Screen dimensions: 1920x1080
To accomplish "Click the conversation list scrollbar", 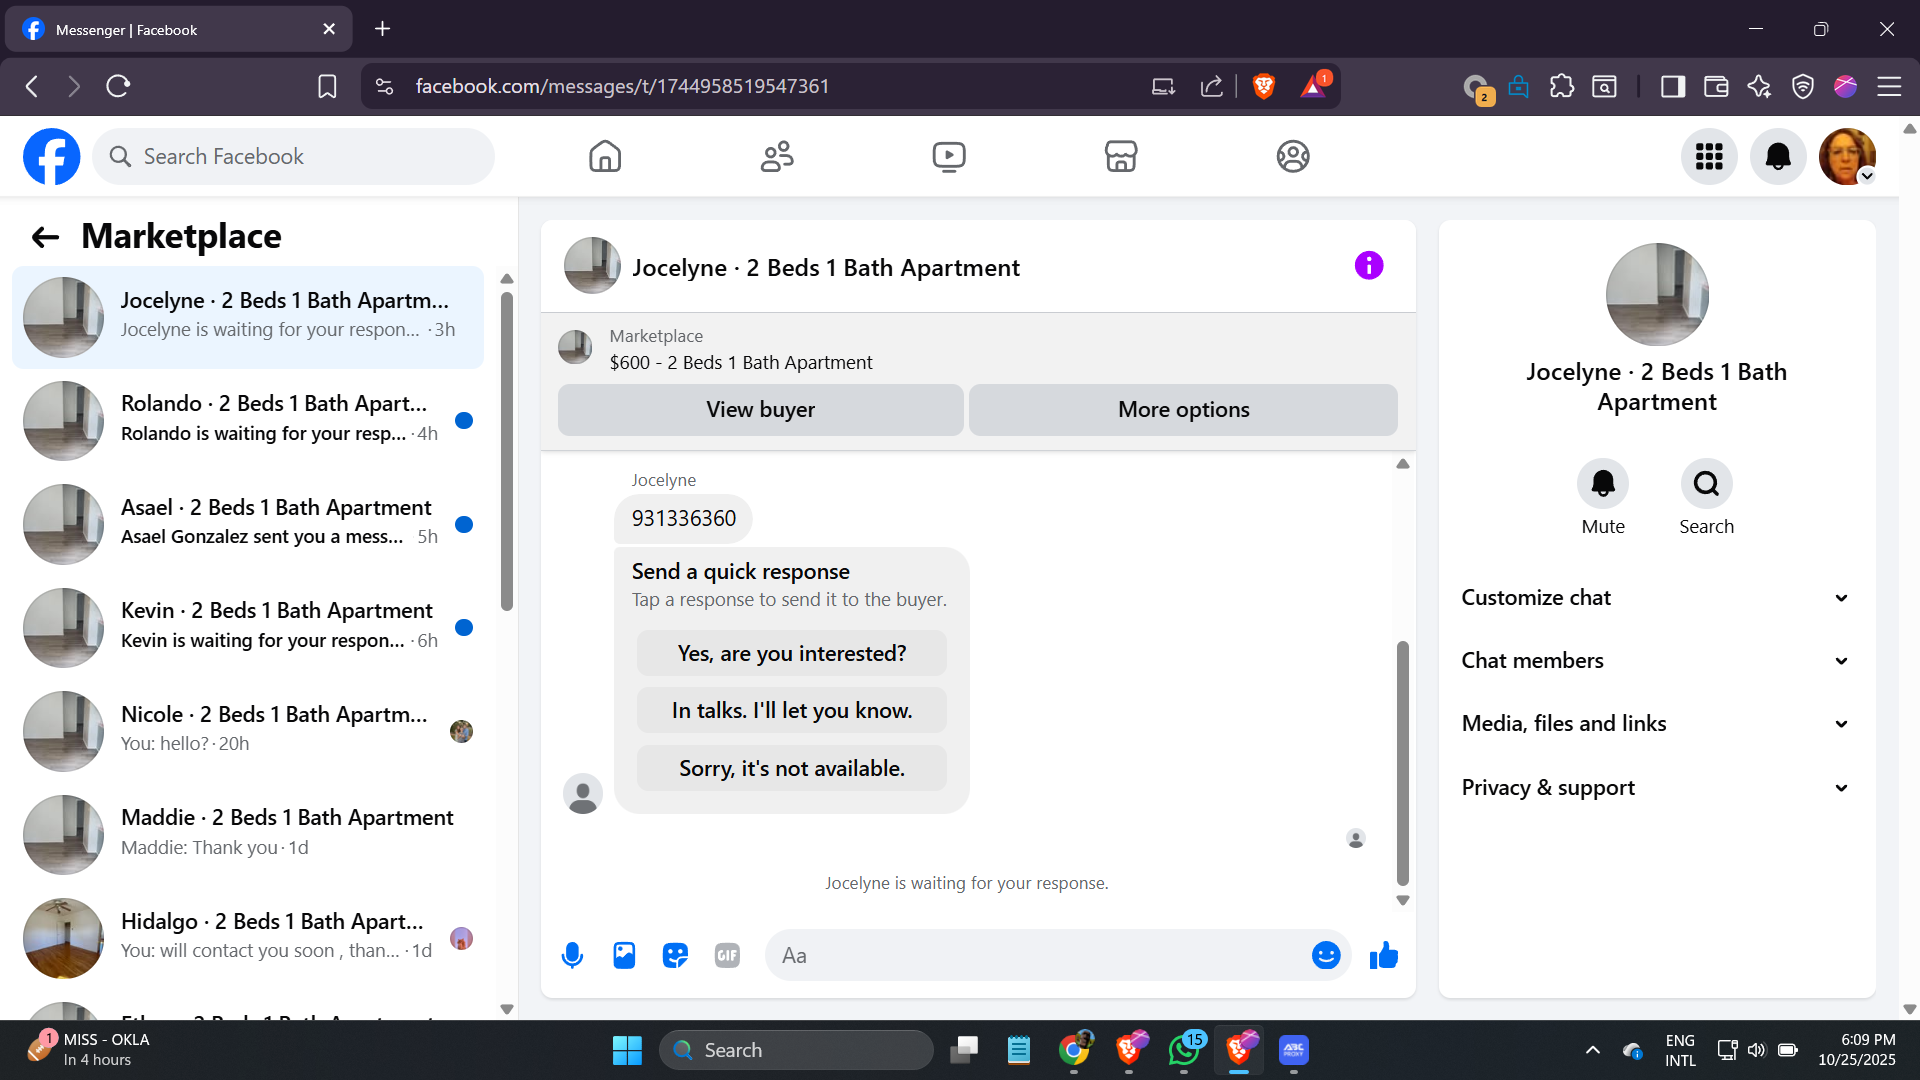I will pos(507,450).
